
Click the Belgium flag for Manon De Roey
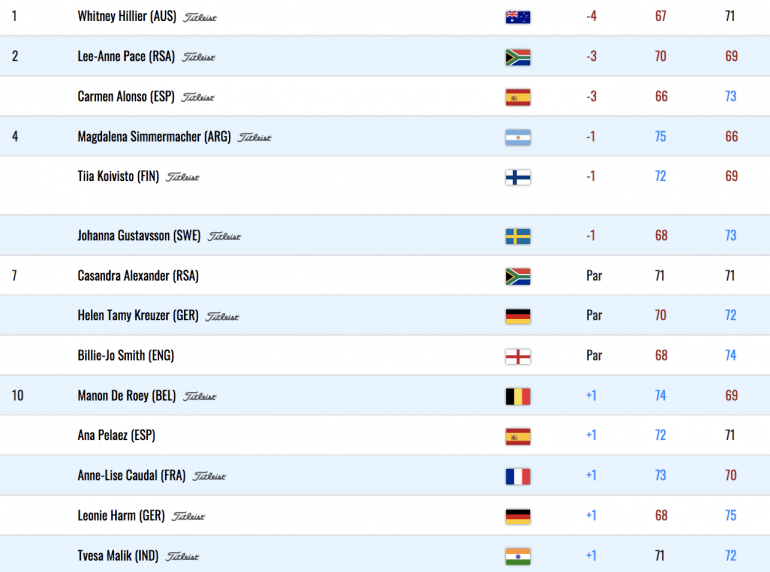[518, 396]
